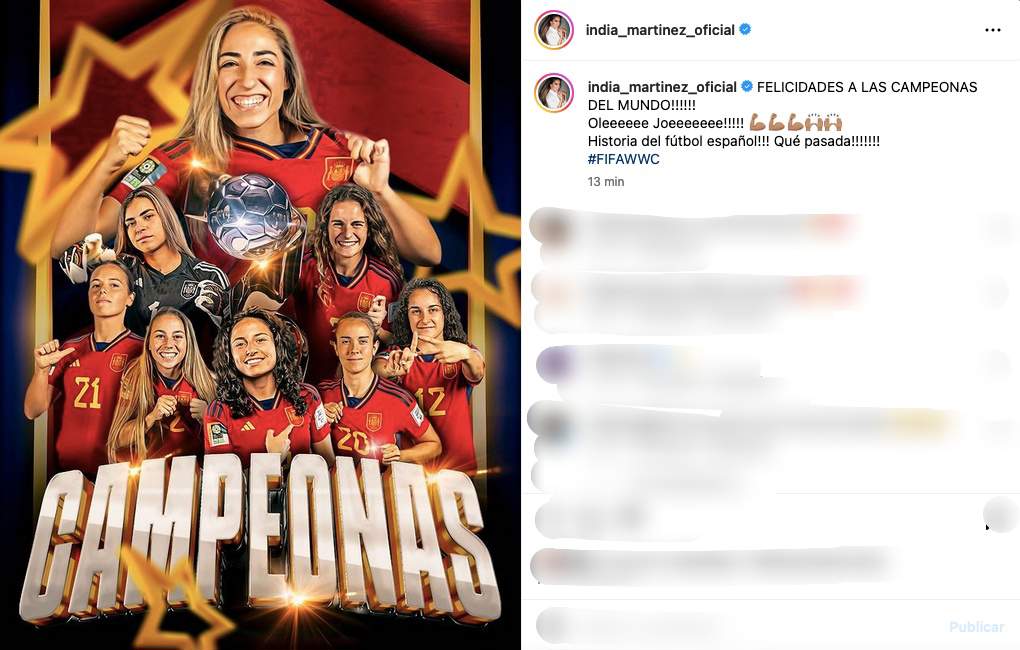Image resolution: width=1020 pixels, height=650 pixels.
Task: Open the #FIFAWWC hashtag link
Action: click(x=623, y=159)
